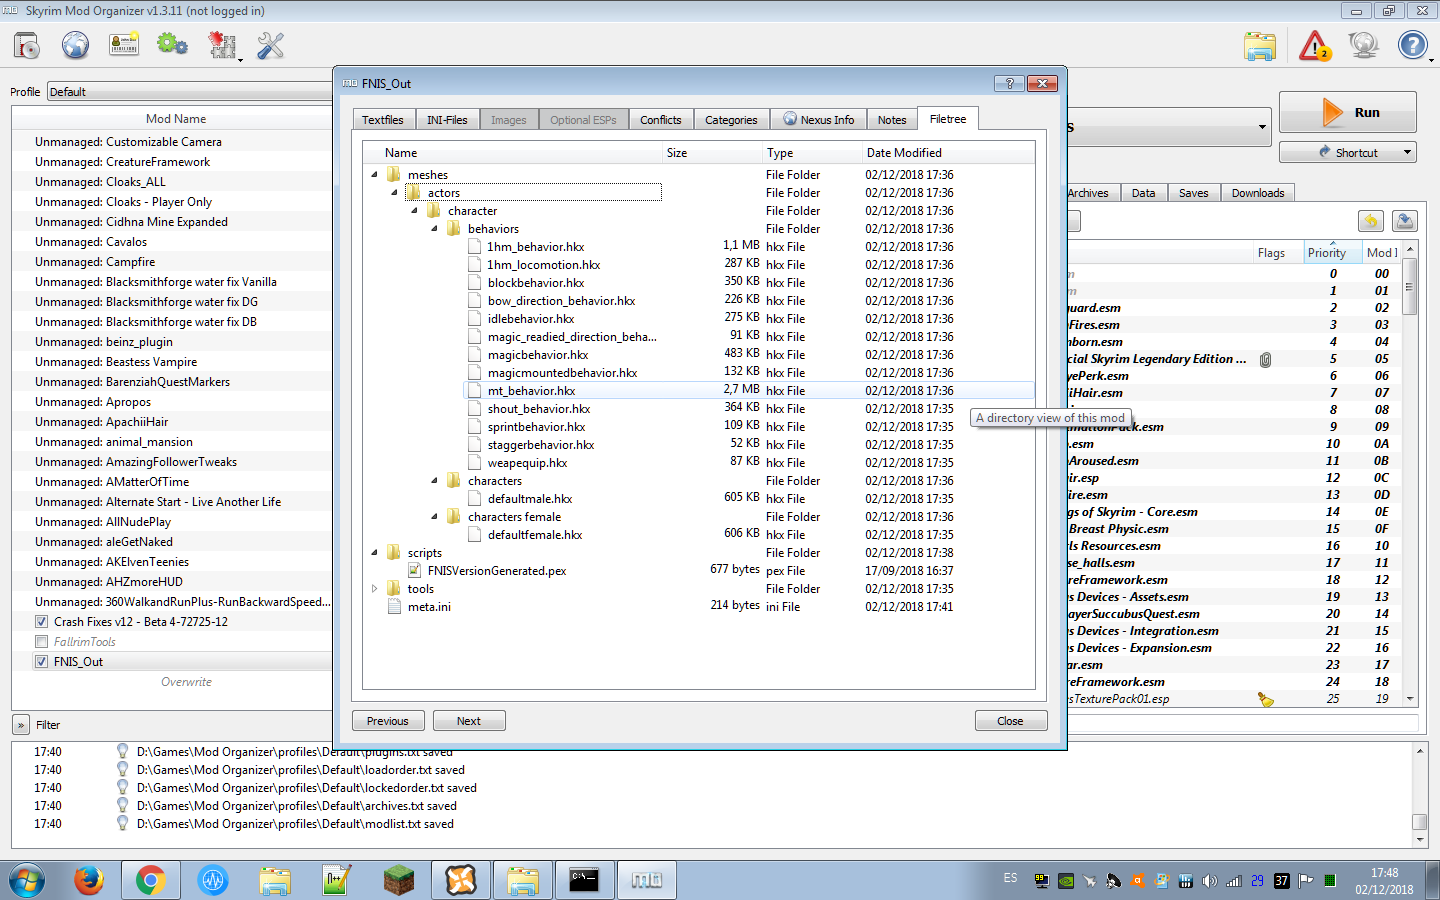Click the Chrome icon on the taskbar
1440x900 pixels.
pyautogui.click(x=151, y=880)
